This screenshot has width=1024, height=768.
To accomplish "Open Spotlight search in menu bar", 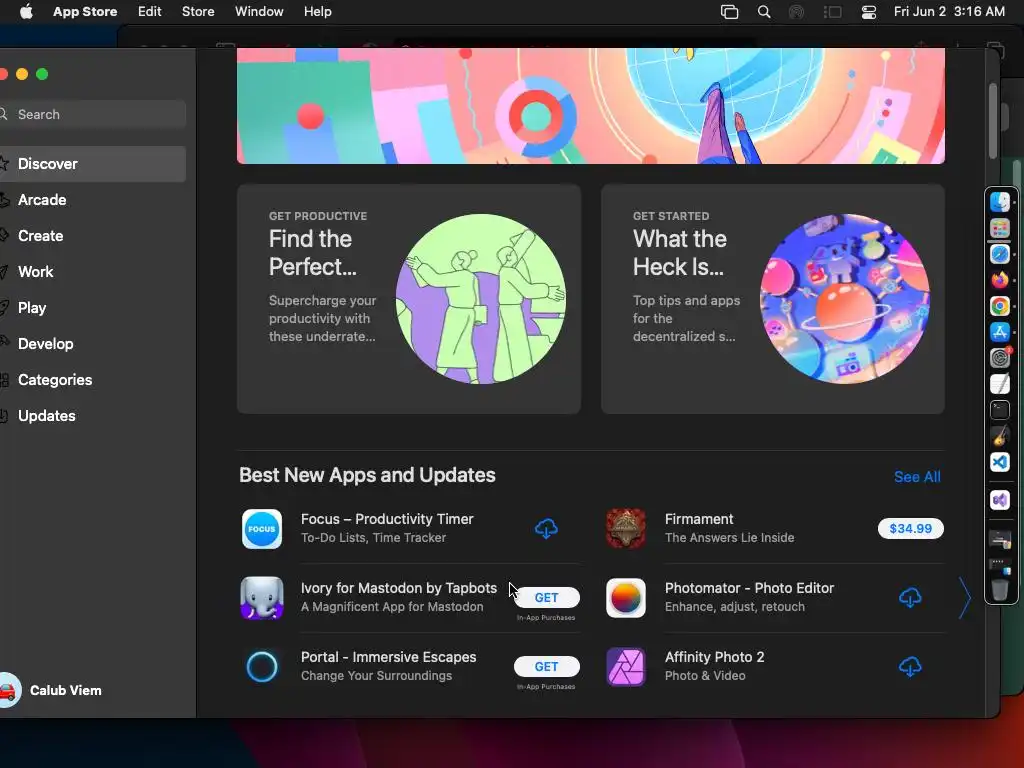I will pos(763,12).
